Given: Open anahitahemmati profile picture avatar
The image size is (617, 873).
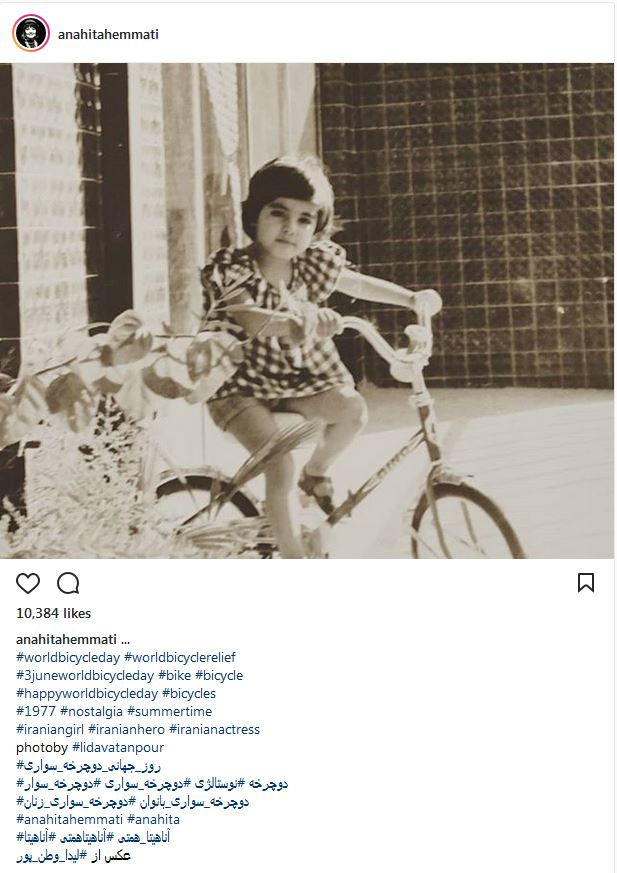Looking at the screenshot, I should (31, 33).
